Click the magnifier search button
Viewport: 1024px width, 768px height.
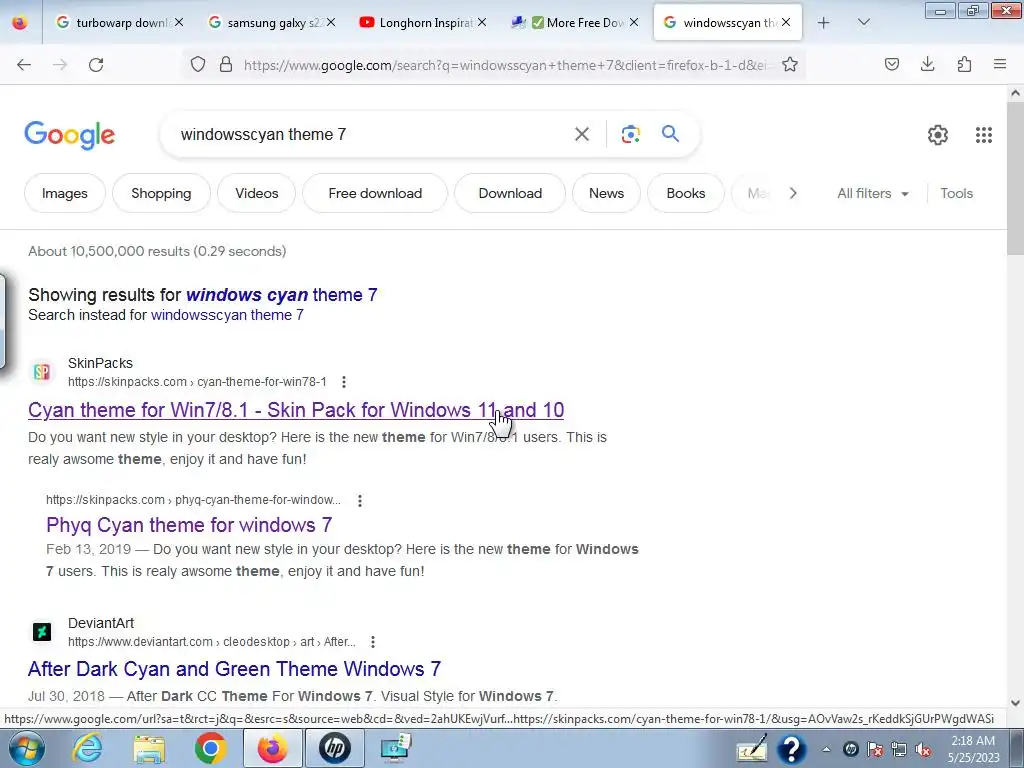(x=670, y=134)
